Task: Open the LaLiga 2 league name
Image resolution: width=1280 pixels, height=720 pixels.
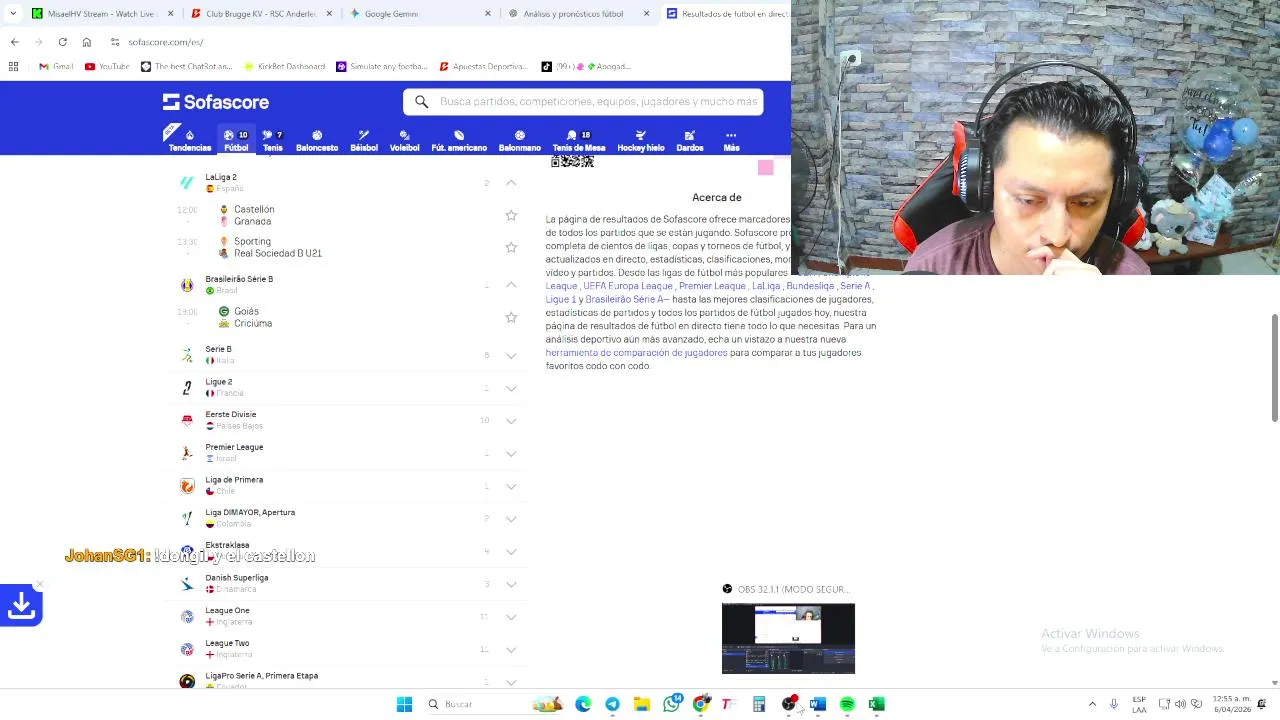Action: click(x=221, y=177)
